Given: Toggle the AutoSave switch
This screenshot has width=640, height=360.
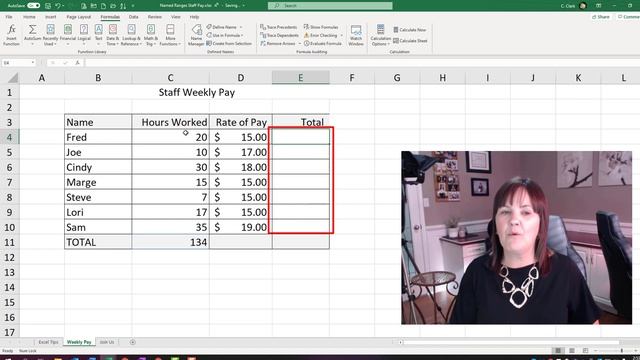Looking at the screenshot, I should pos(33,6).
